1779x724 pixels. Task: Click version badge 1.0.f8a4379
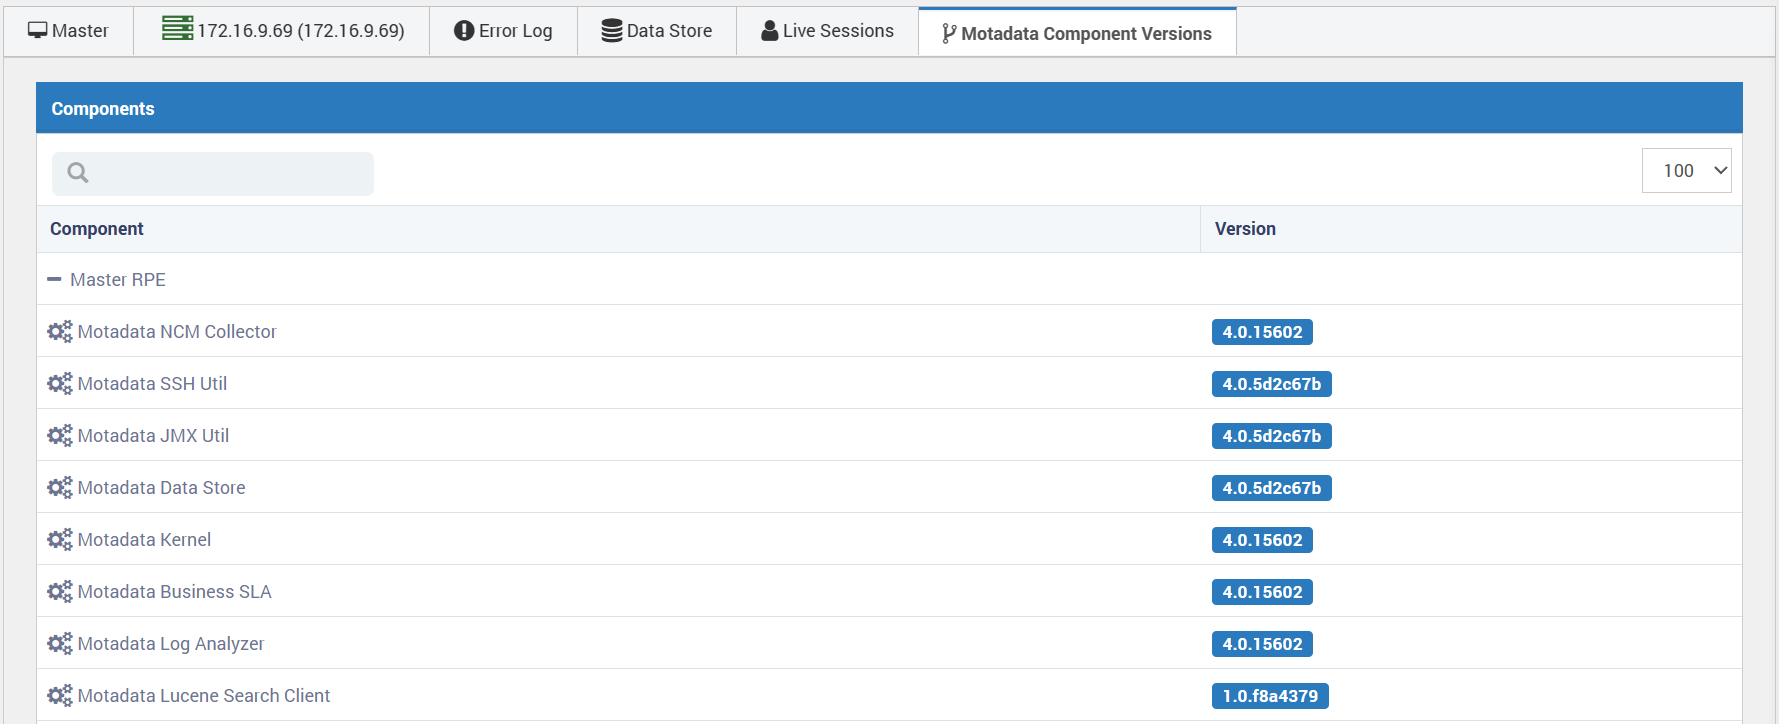(x=1270, y=696)
